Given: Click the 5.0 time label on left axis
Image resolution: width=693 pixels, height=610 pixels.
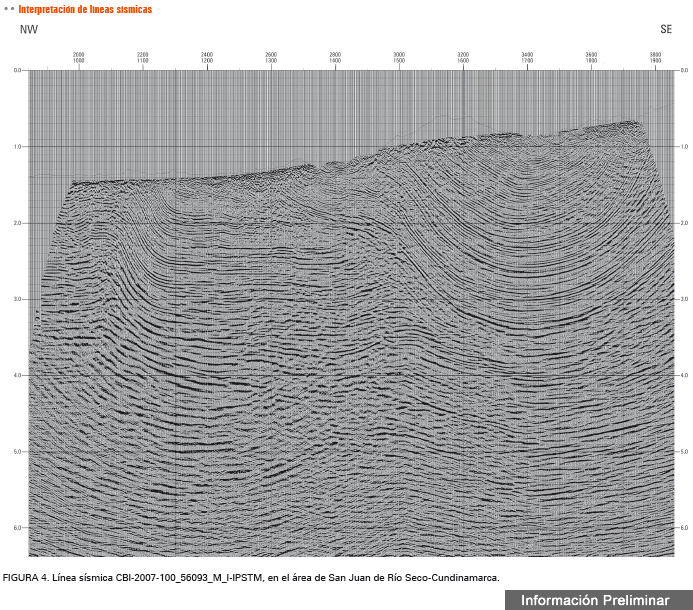Looking at the screenshot, I should 18,451.
